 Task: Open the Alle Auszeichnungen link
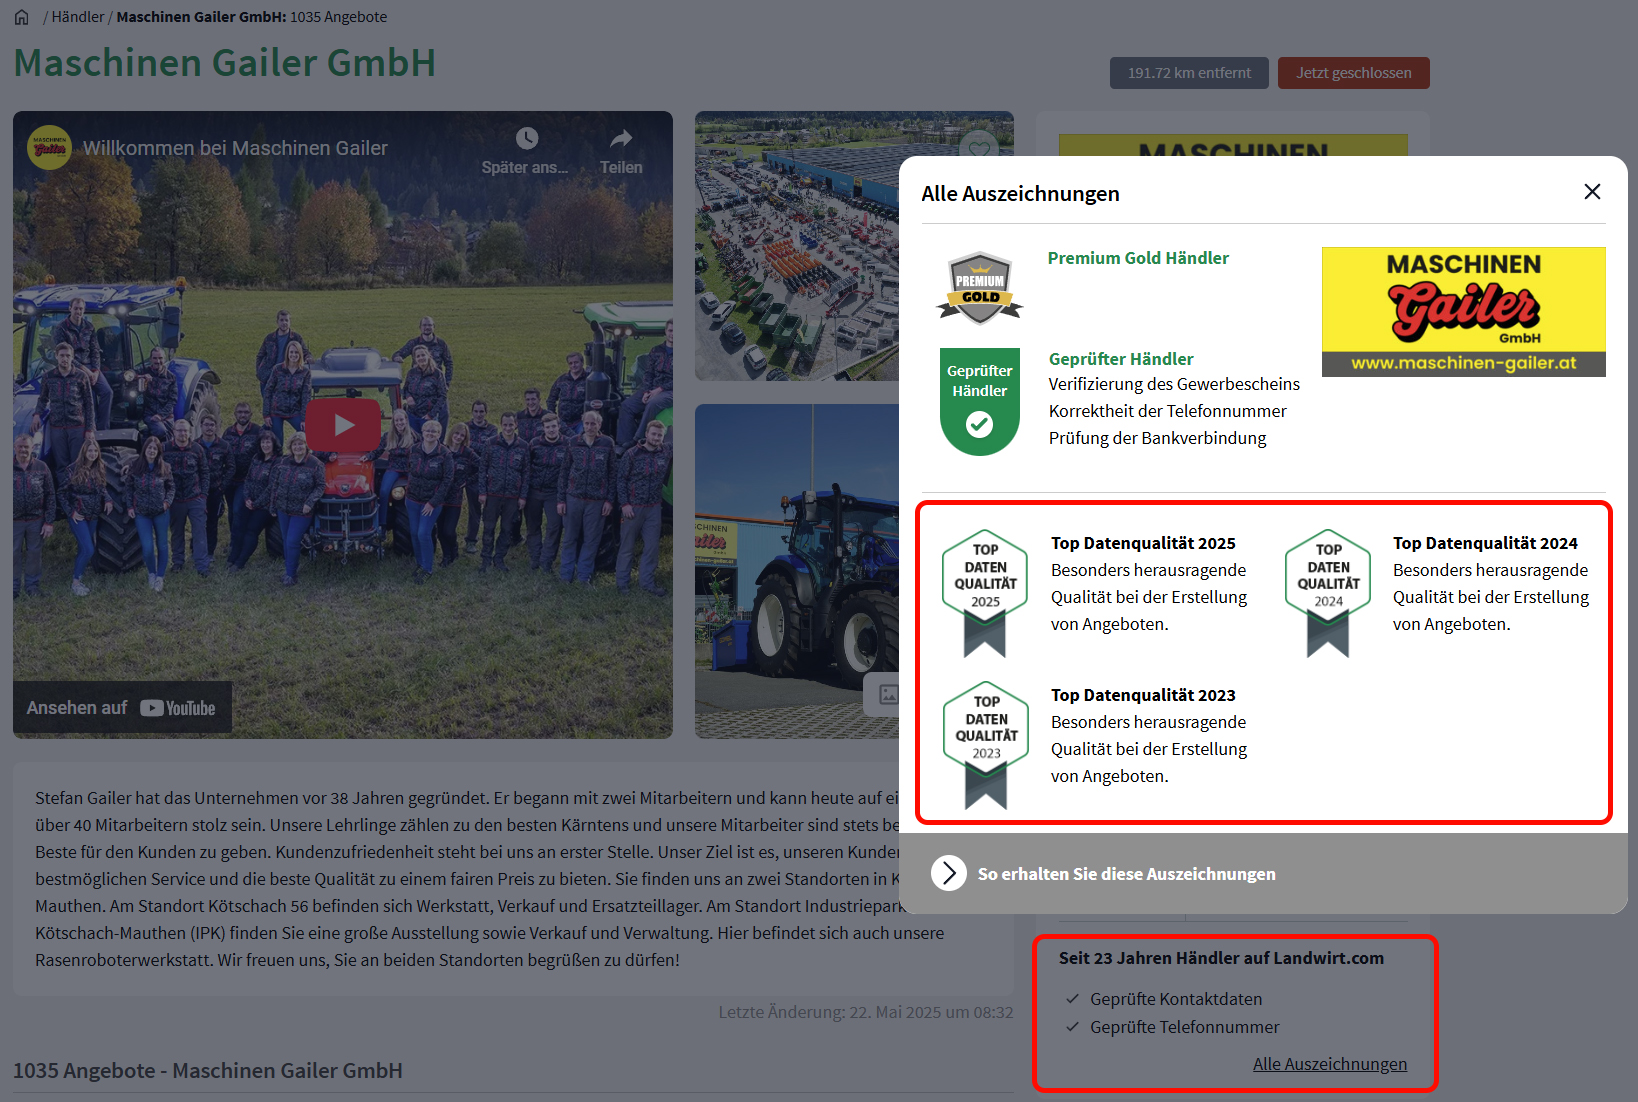coord(1329,1064)
